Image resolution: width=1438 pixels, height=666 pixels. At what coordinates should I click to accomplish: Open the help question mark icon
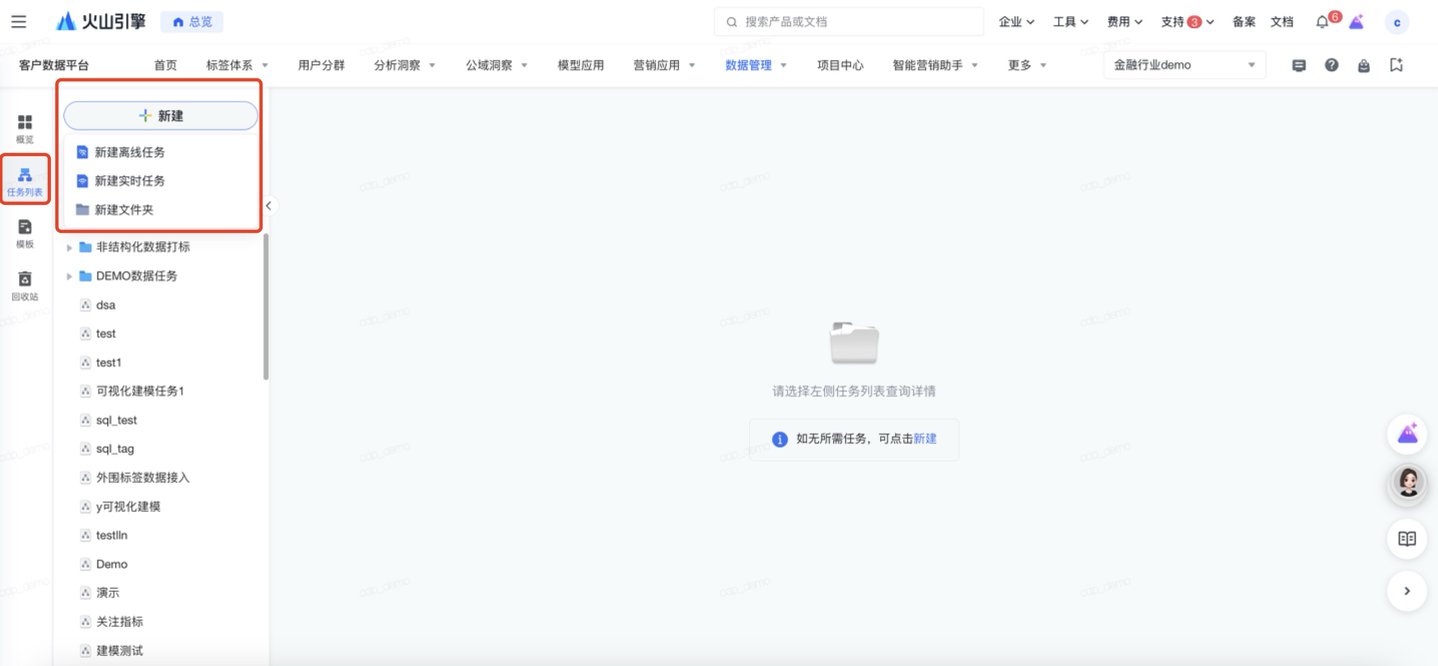click(1331, 65)
